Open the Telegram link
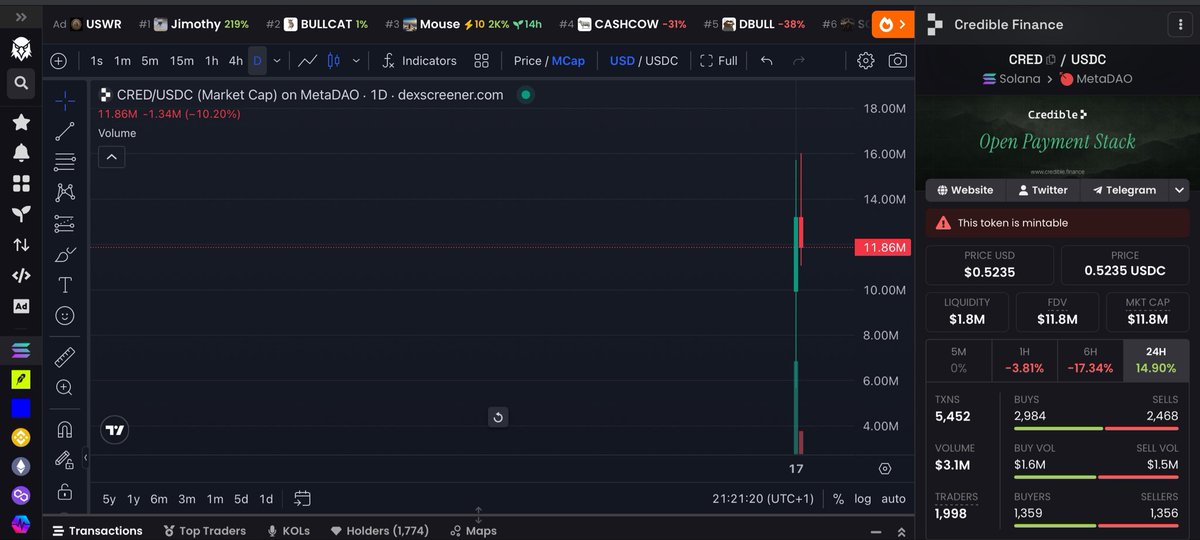Viewport: 1200px width, 540px height. (x=1124, y=190)
